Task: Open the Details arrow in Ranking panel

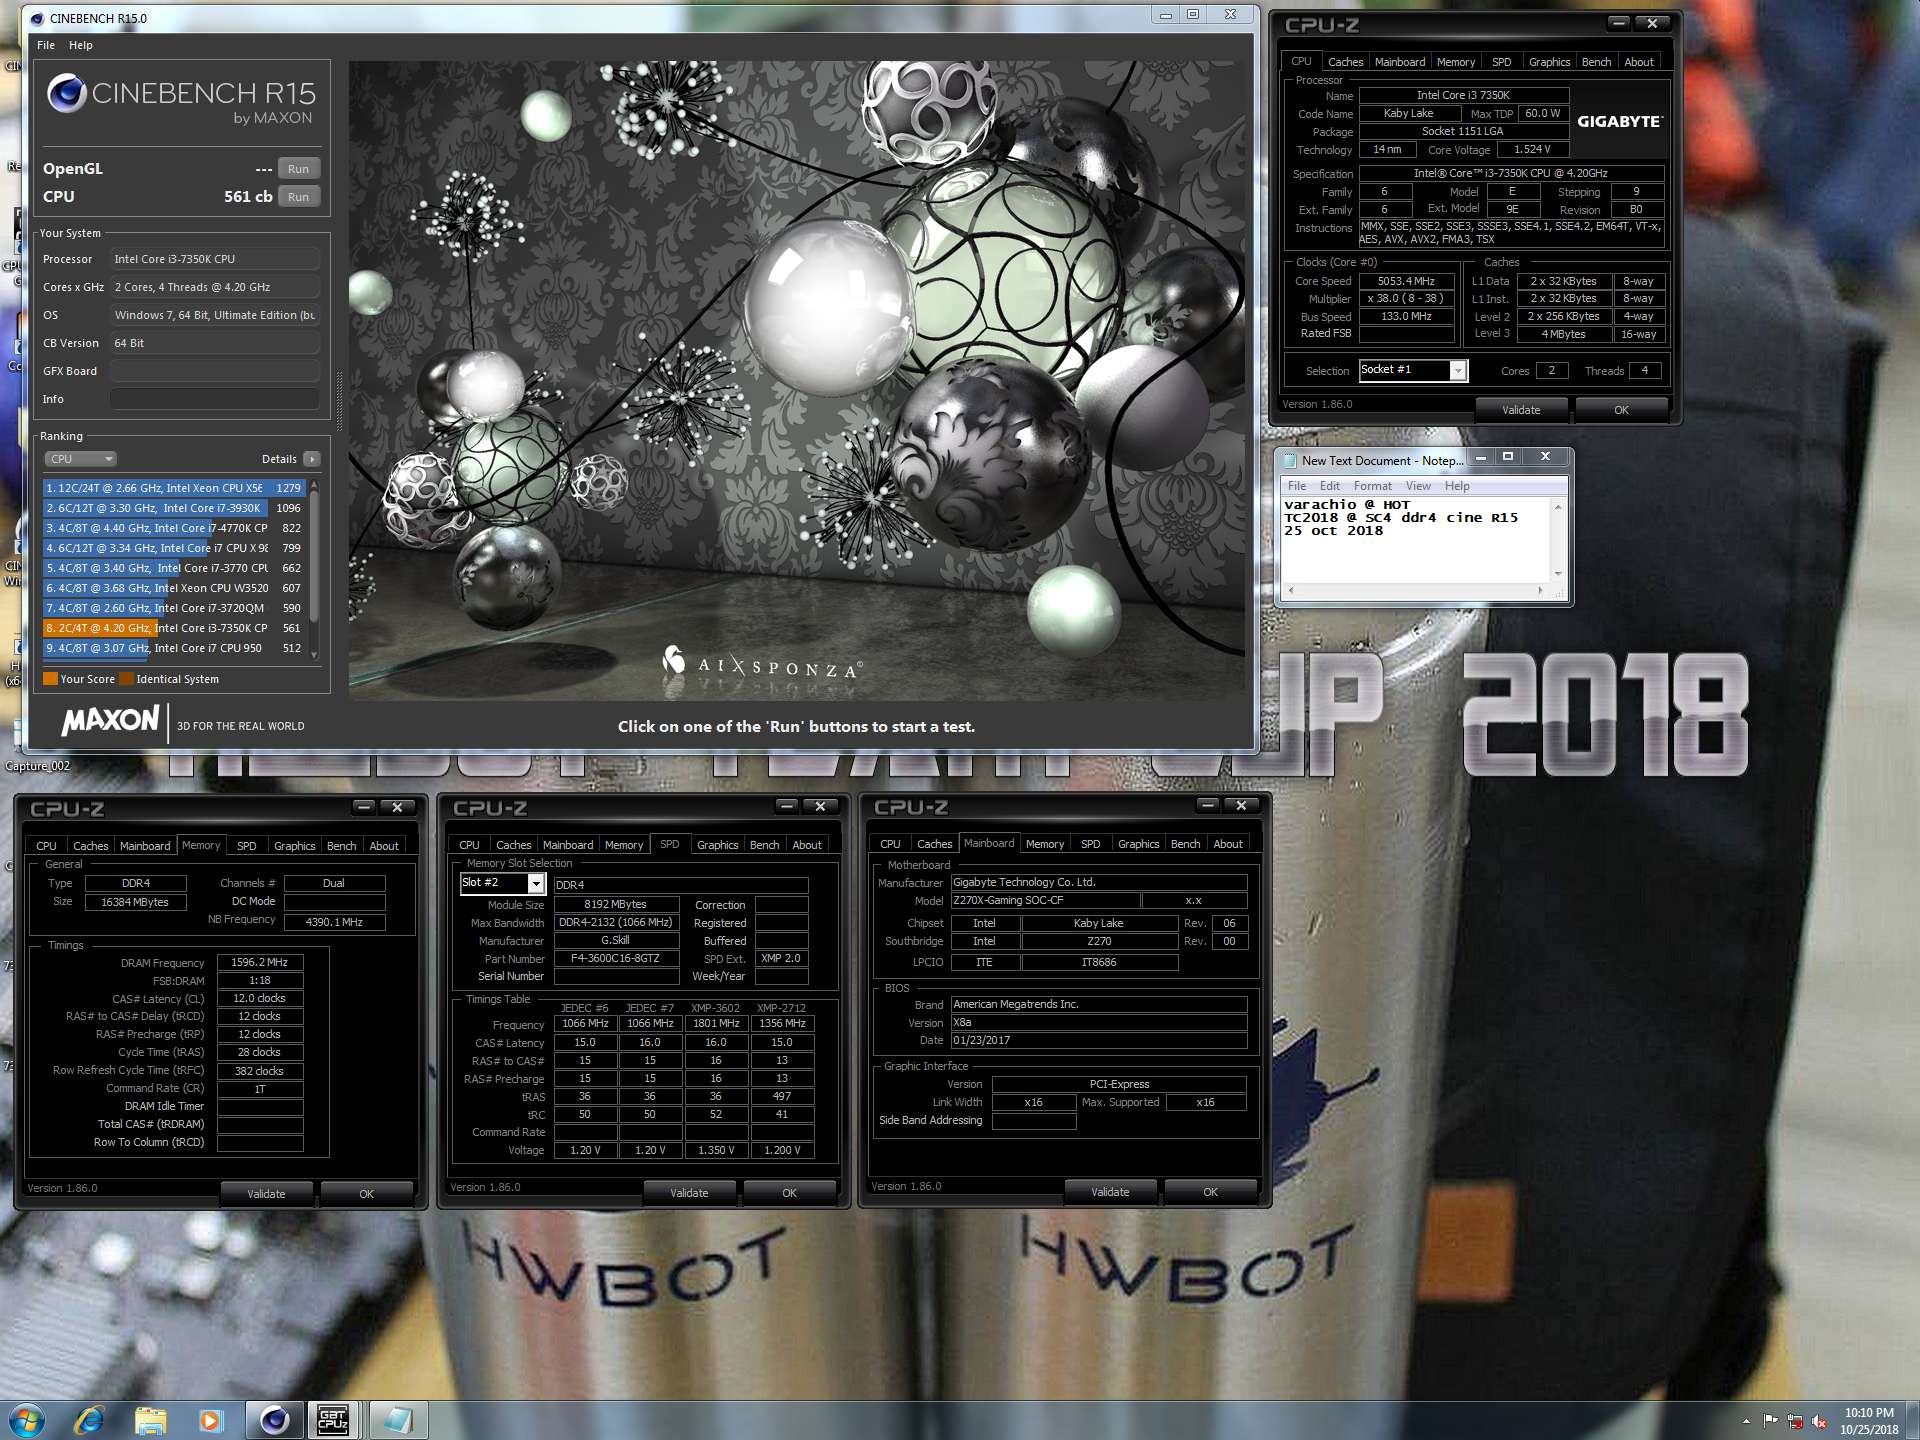Action: [311, 459]
